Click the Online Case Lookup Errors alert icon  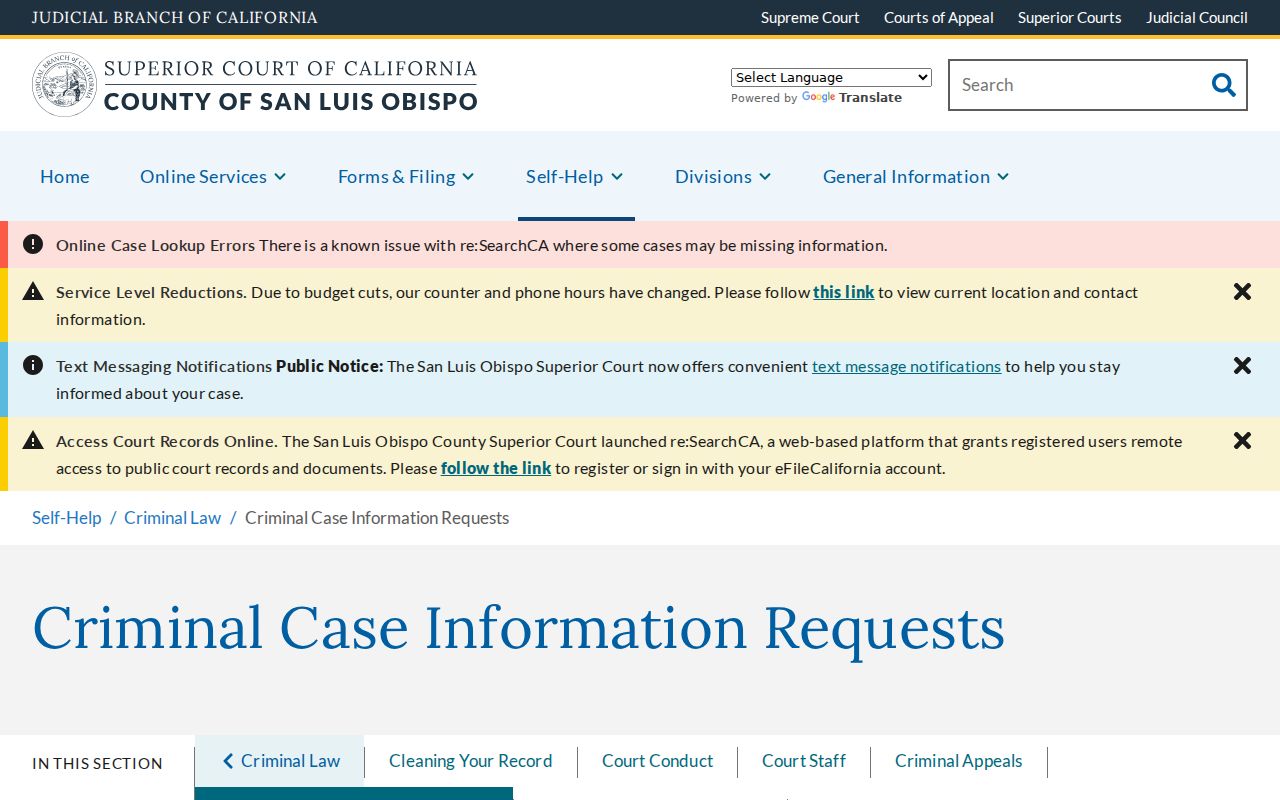coord(33,244)
